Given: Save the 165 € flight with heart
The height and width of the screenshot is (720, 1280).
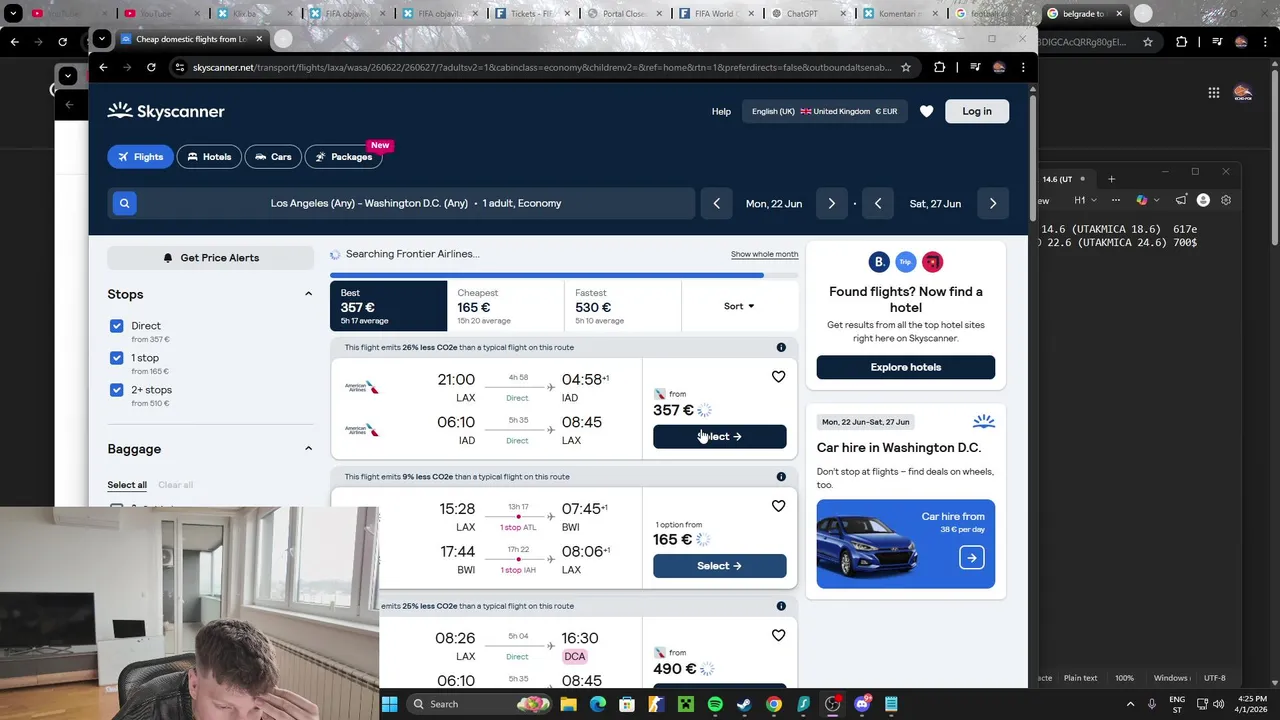Looking at the screenshot, I should (778, 506).
